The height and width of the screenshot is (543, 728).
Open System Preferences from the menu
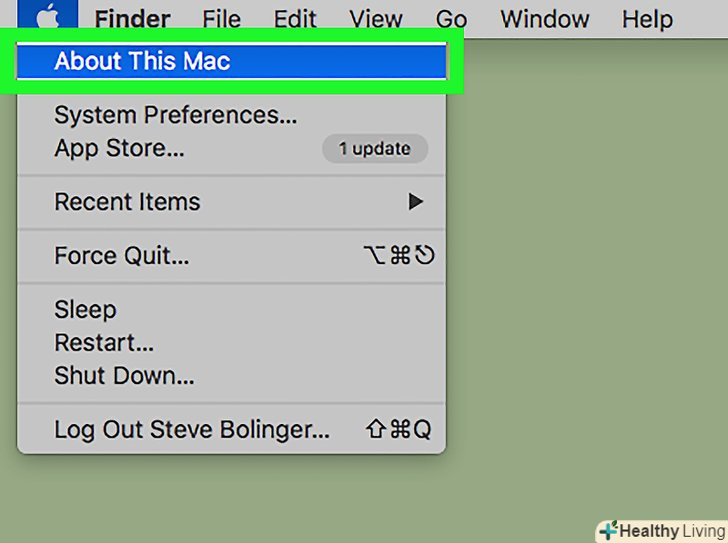[x=175, y=116]
